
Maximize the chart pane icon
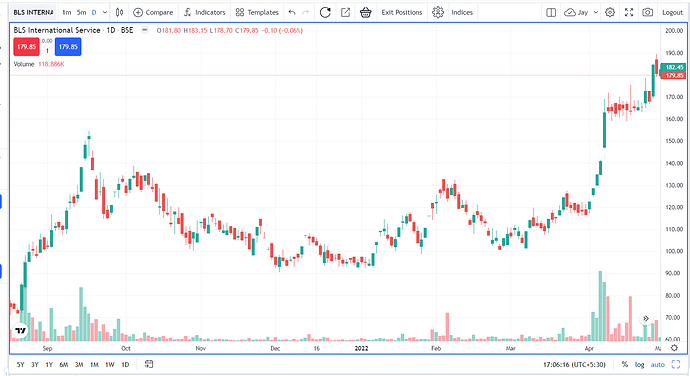(x=675, y=365)
